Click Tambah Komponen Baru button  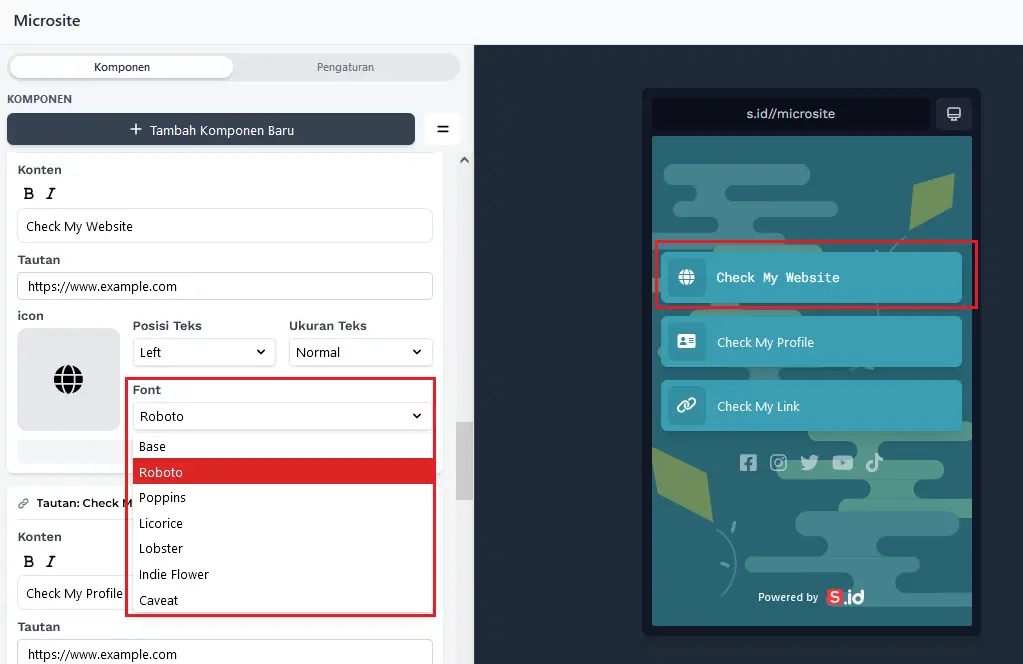211,130
